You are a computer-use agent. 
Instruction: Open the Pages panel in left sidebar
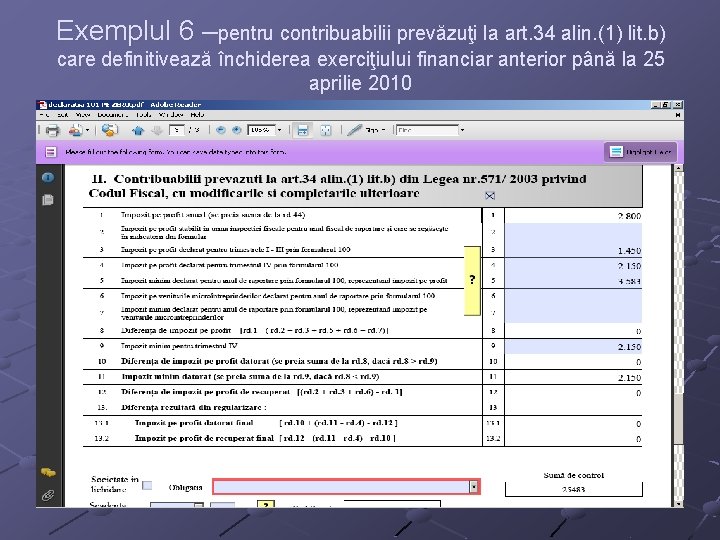click(48, 200)
